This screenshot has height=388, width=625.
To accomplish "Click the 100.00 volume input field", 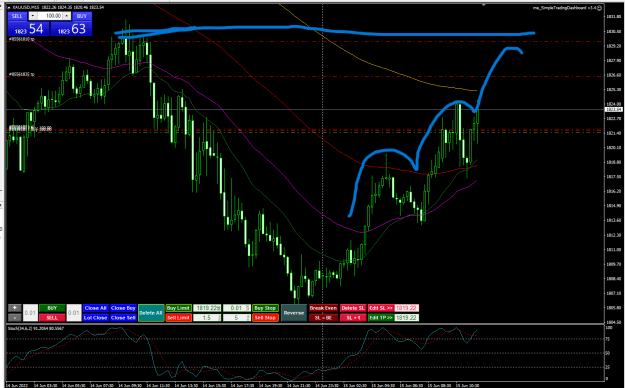I will [x=50, y=16].
